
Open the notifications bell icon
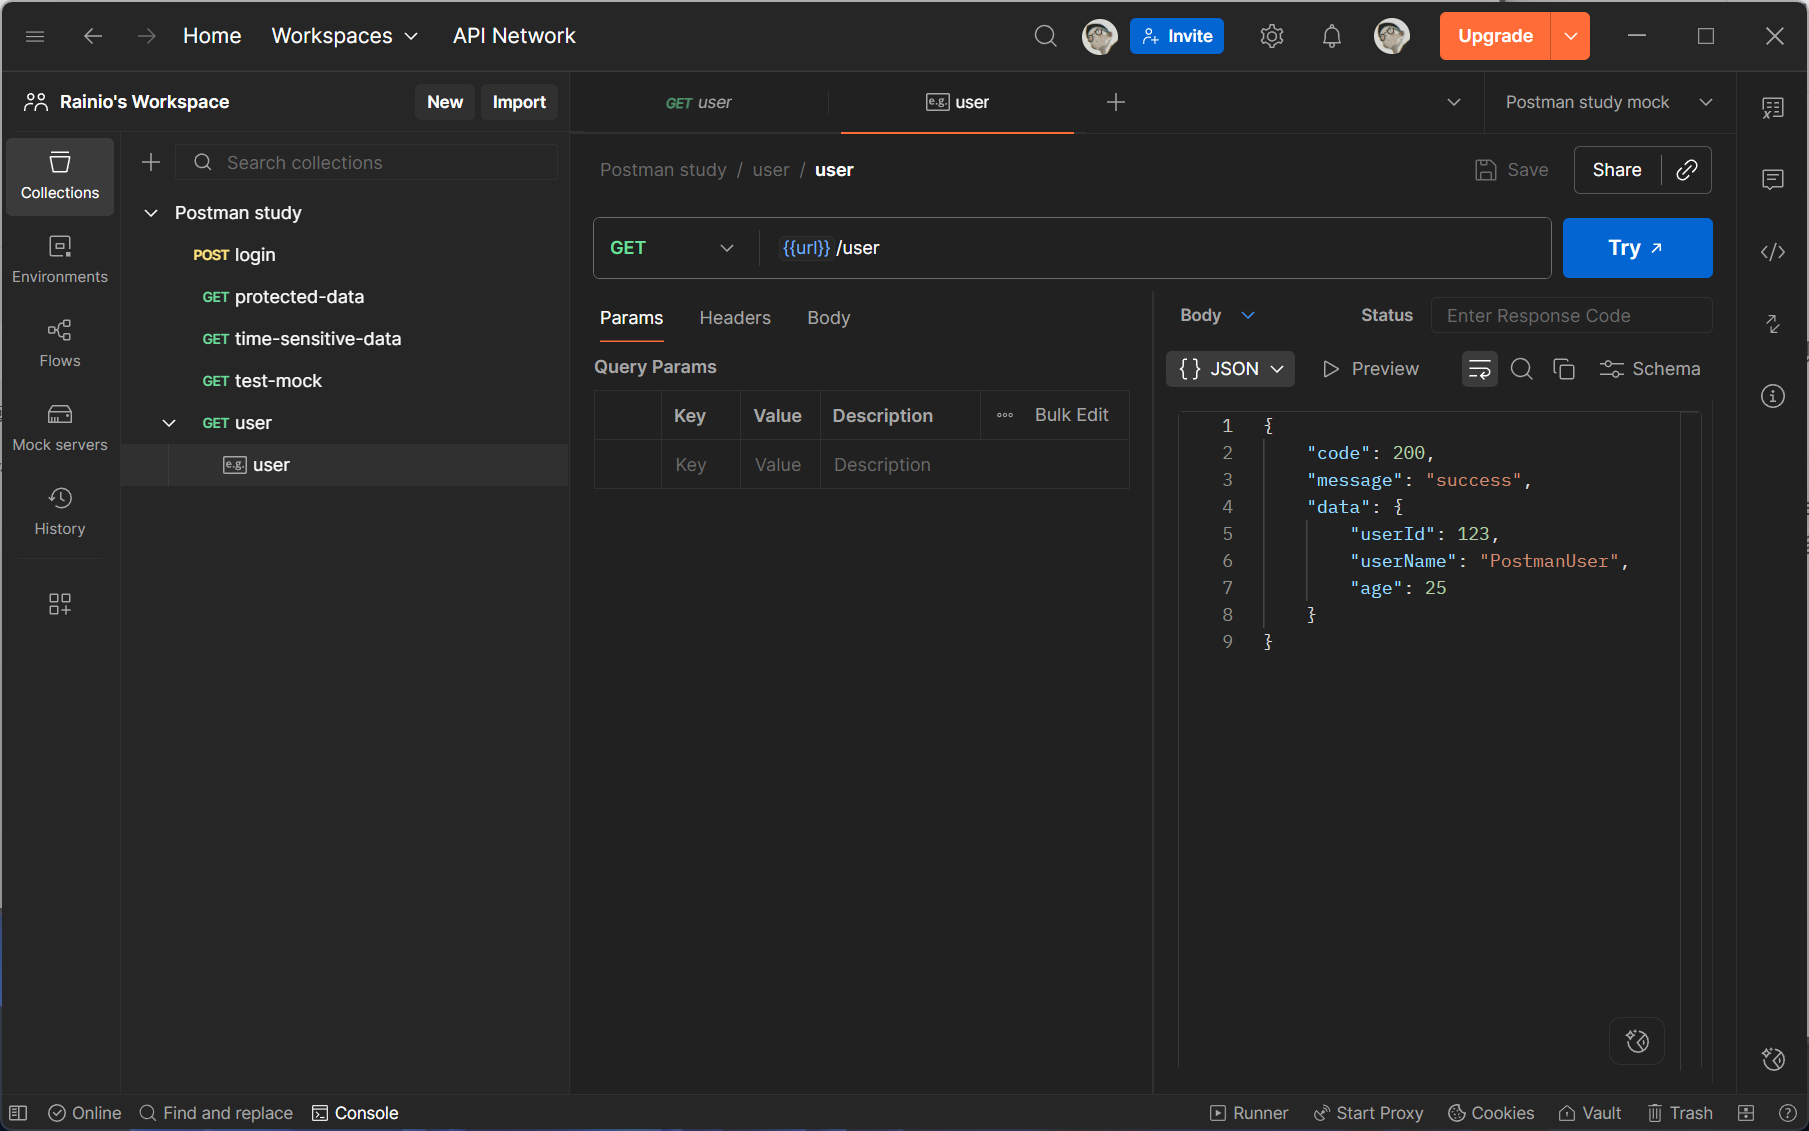1331,36
